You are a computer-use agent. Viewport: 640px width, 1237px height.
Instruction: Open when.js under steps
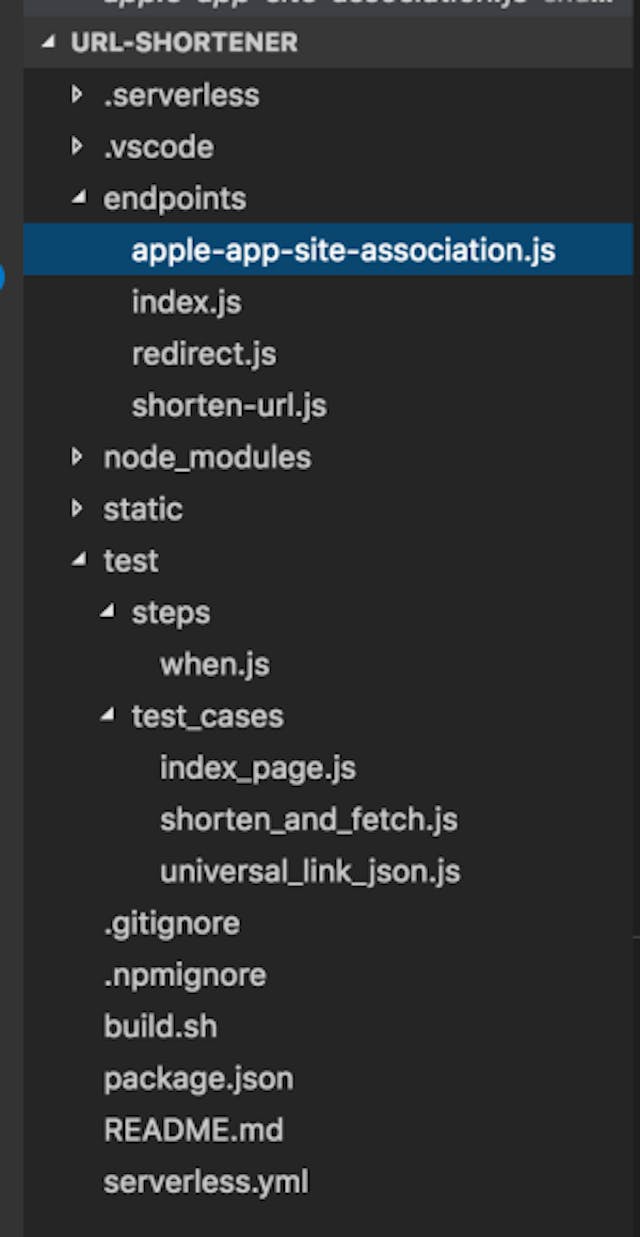[x=214, y=665]
